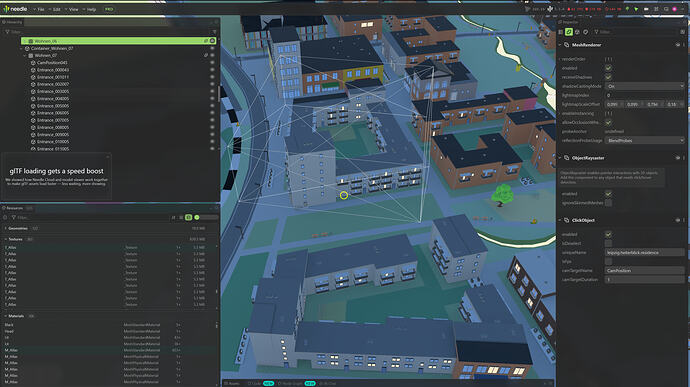
Task: Open the File menu
Action: click(40, 9)
